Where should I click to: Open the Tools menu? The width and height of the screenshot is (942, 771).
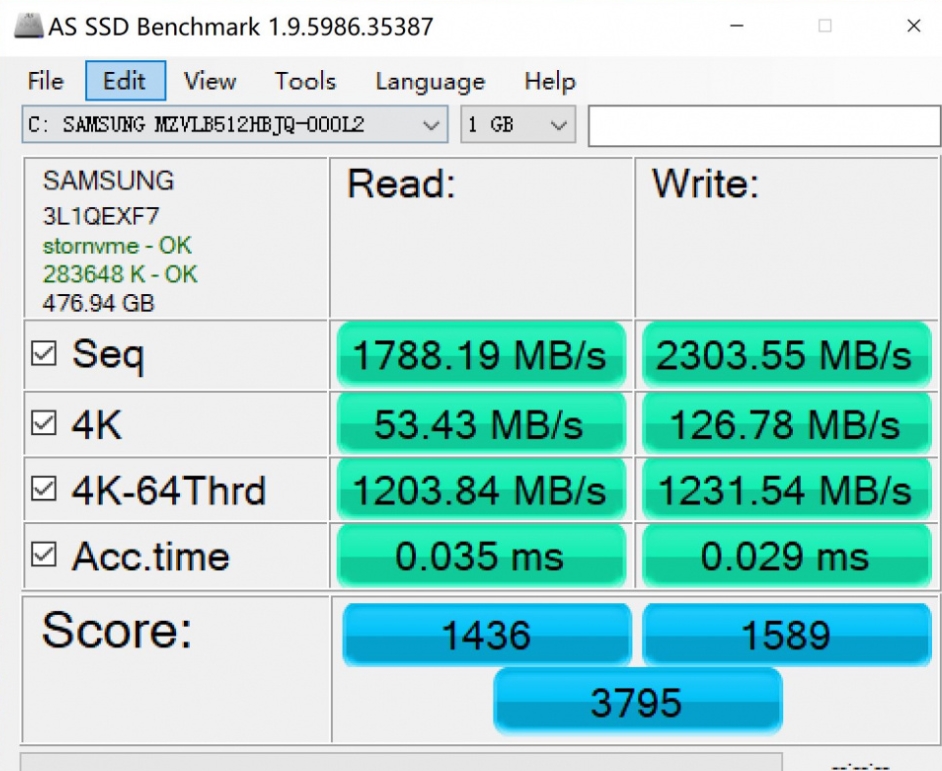305,81
